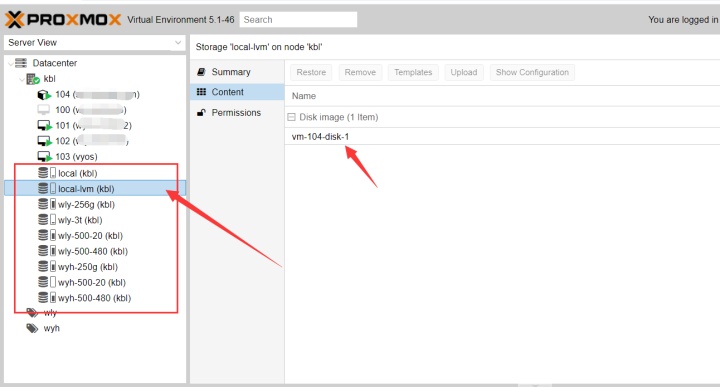The width and height of the screenshot is (720, 387).
Task: Select wly-3t (kbl) storage label
Action: pos(80,220)
